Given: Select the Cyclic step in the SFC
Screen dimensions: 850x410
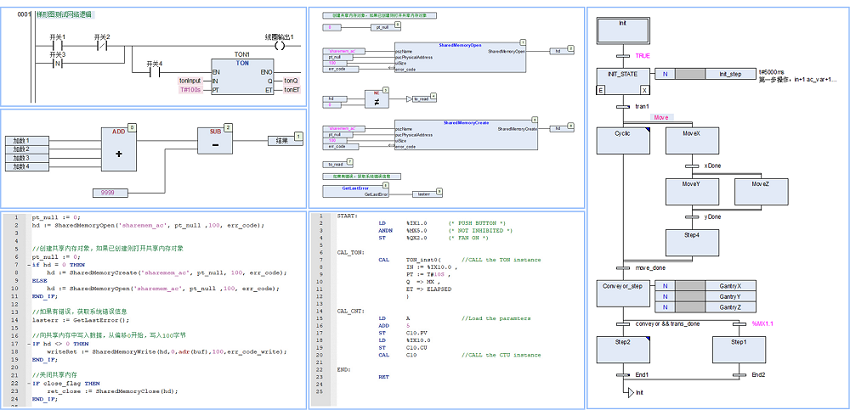Looking at the screenshot, I should (622, 140).
